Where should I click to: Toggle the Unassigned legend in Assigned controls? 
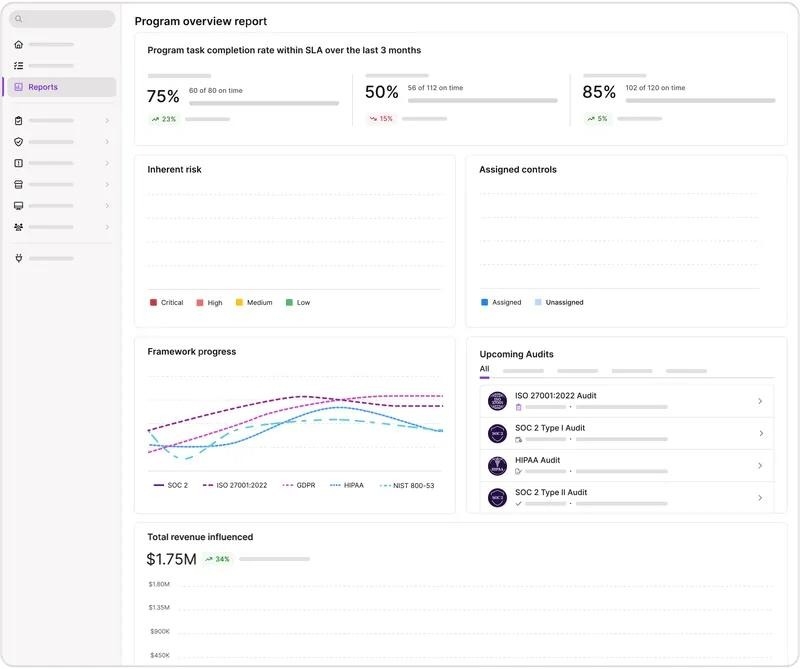(559, 303)
